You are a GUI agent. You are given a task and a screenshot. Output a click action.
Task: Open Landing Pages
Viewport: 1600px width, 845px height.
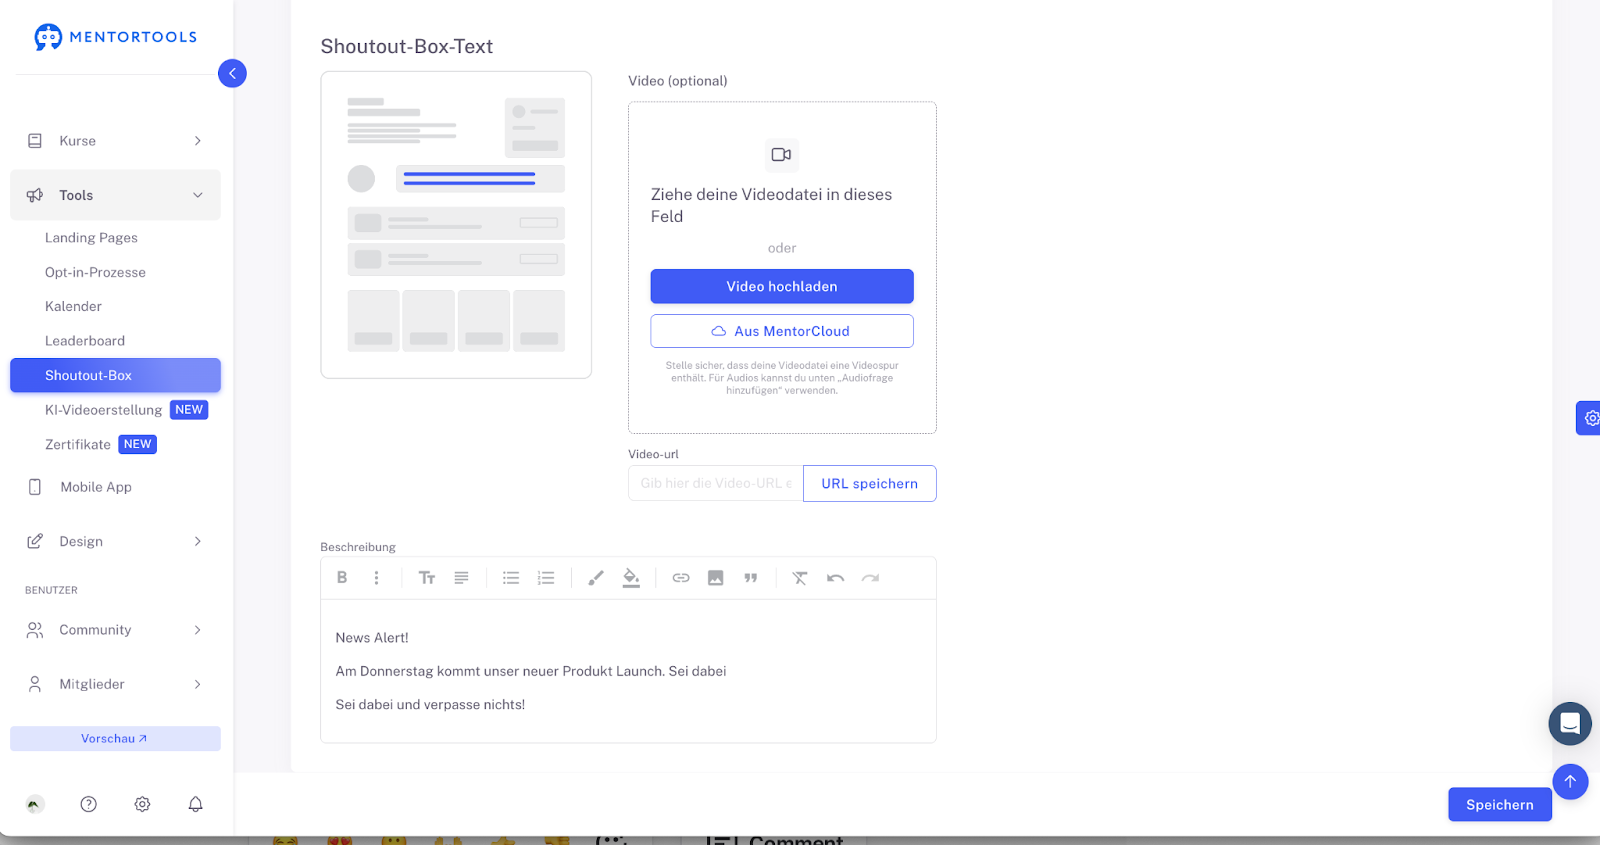coord(91,238)
